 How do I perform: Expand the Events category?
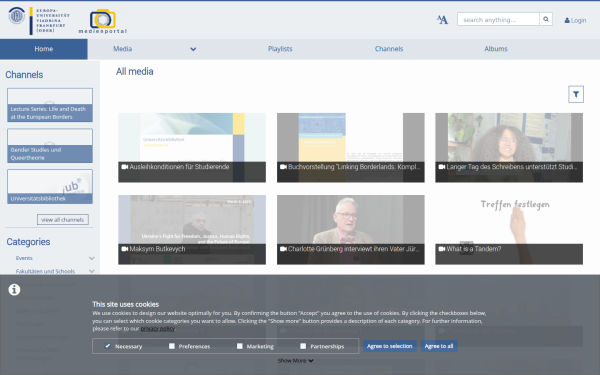[91, 258]
